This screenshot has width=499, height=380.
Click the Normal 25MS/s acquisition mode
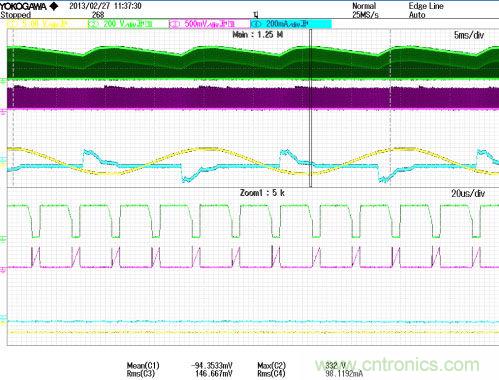click(x=365, y=10)
